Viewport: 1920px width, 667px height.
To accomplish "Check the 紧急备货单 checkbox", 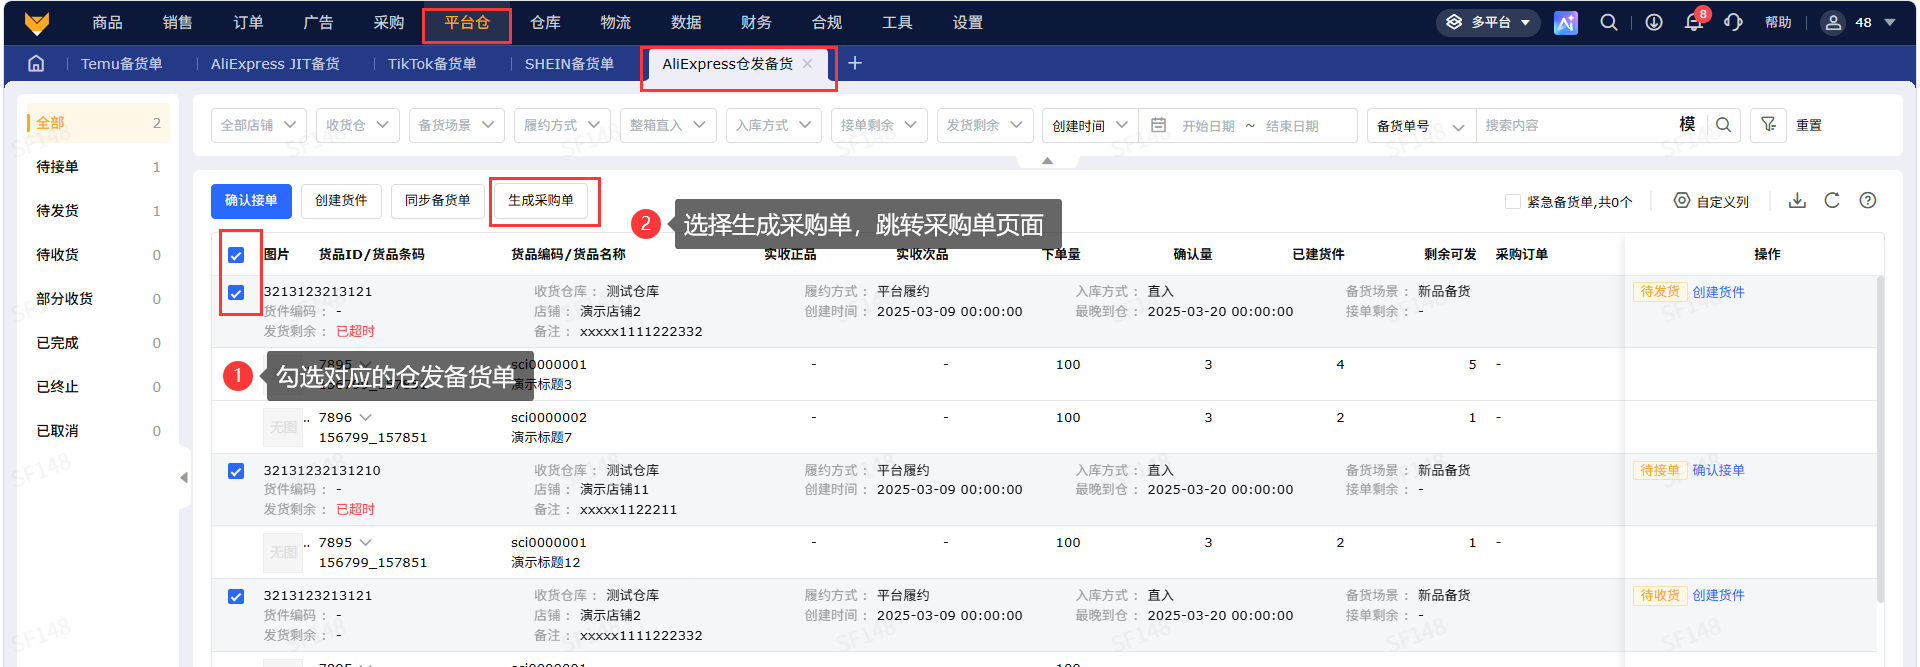I will (x=1513, y=201).
